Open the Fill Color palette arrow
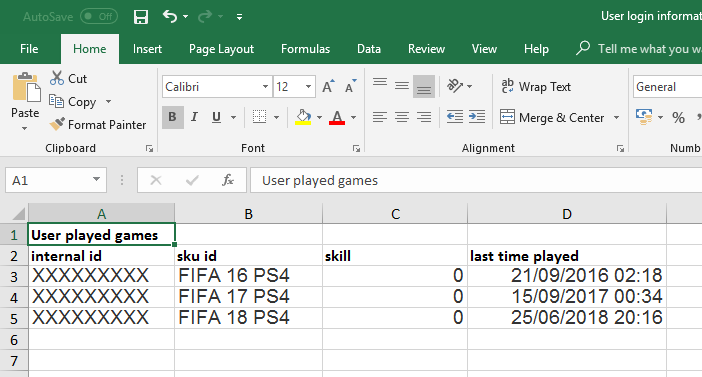The image size is (702, 377). click(319, 117)
